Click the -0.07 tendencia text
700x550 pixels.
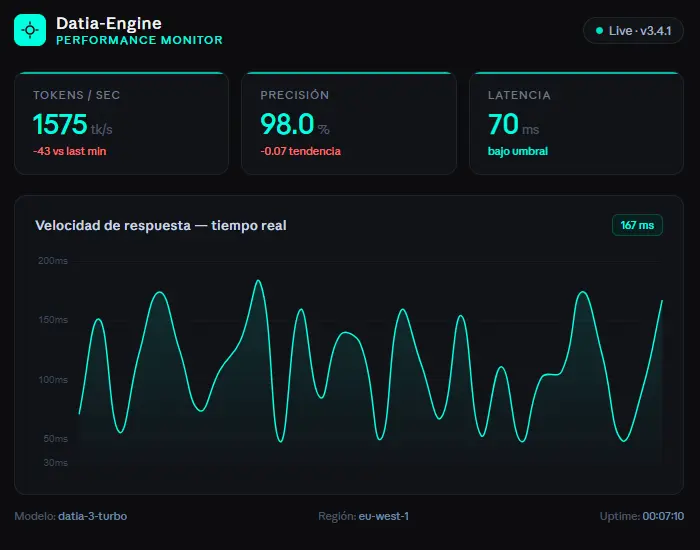click(x=300, y=151)
